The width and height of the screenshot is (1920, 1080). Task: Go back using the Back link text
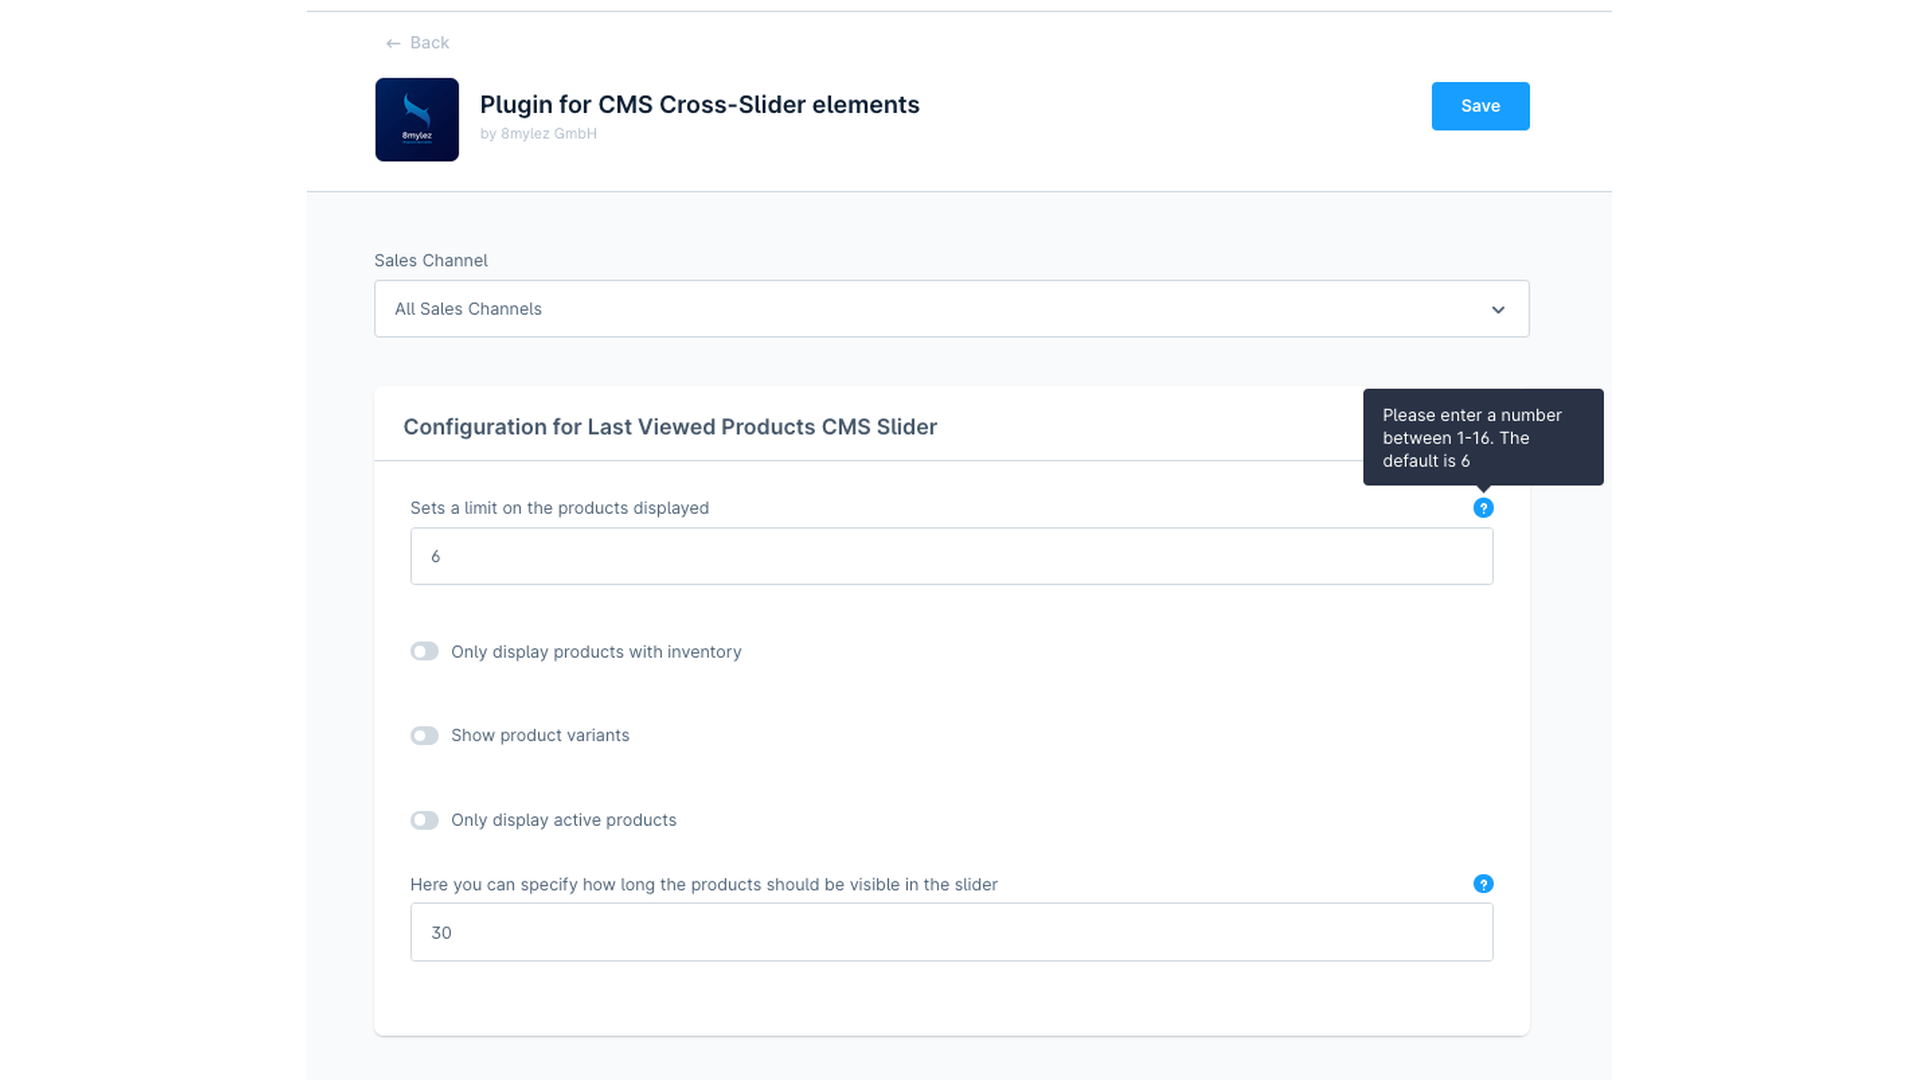click(x=429, y=43)
